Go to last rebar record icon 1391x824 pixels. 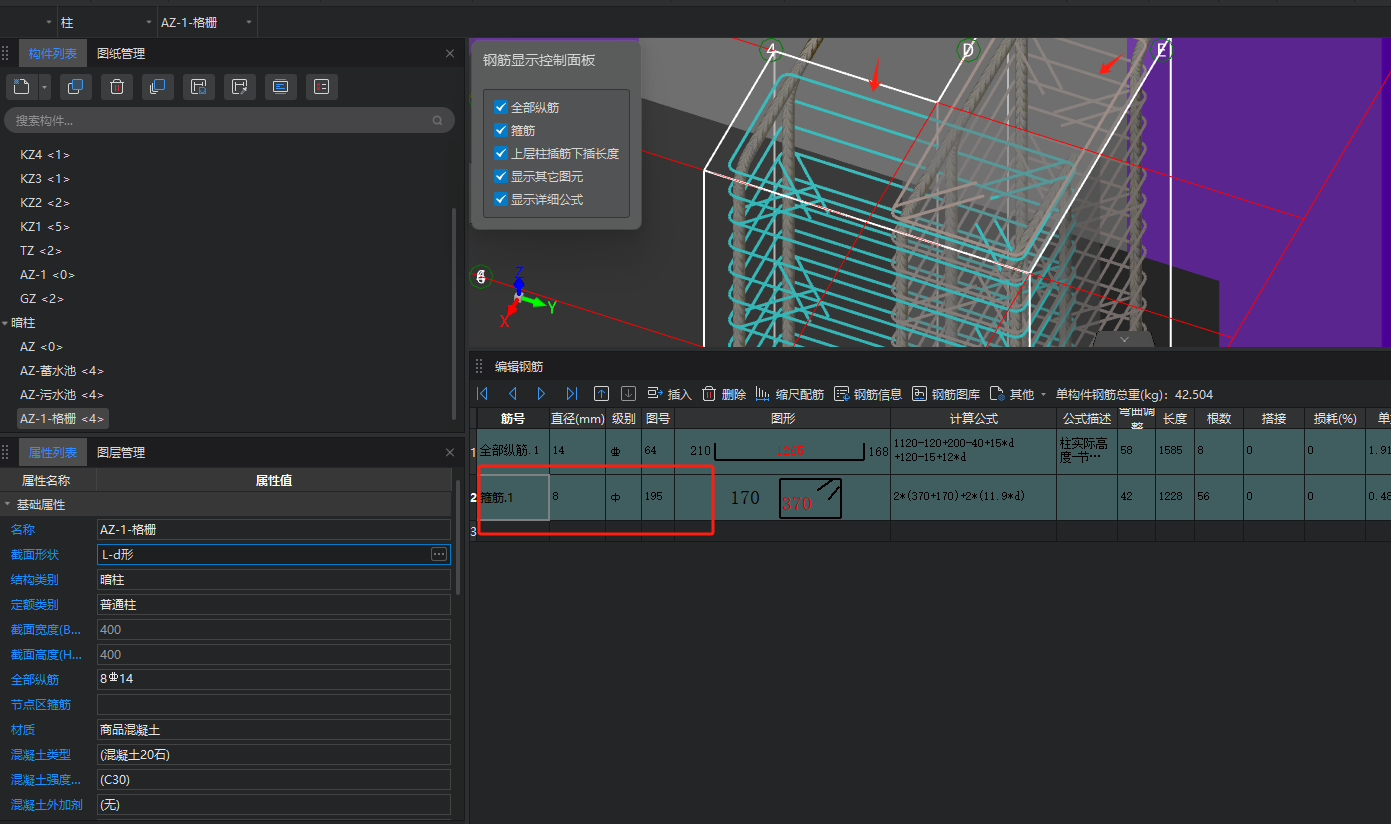click(572, 394)
